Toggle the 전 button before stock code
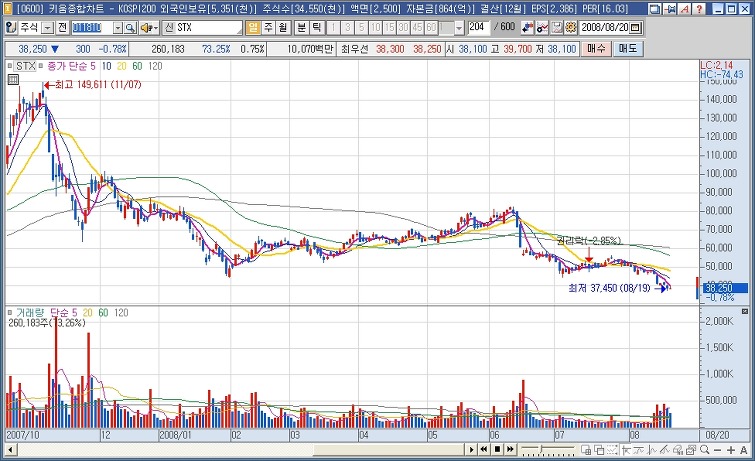The image size is (755, 461). tap(63, 28)
